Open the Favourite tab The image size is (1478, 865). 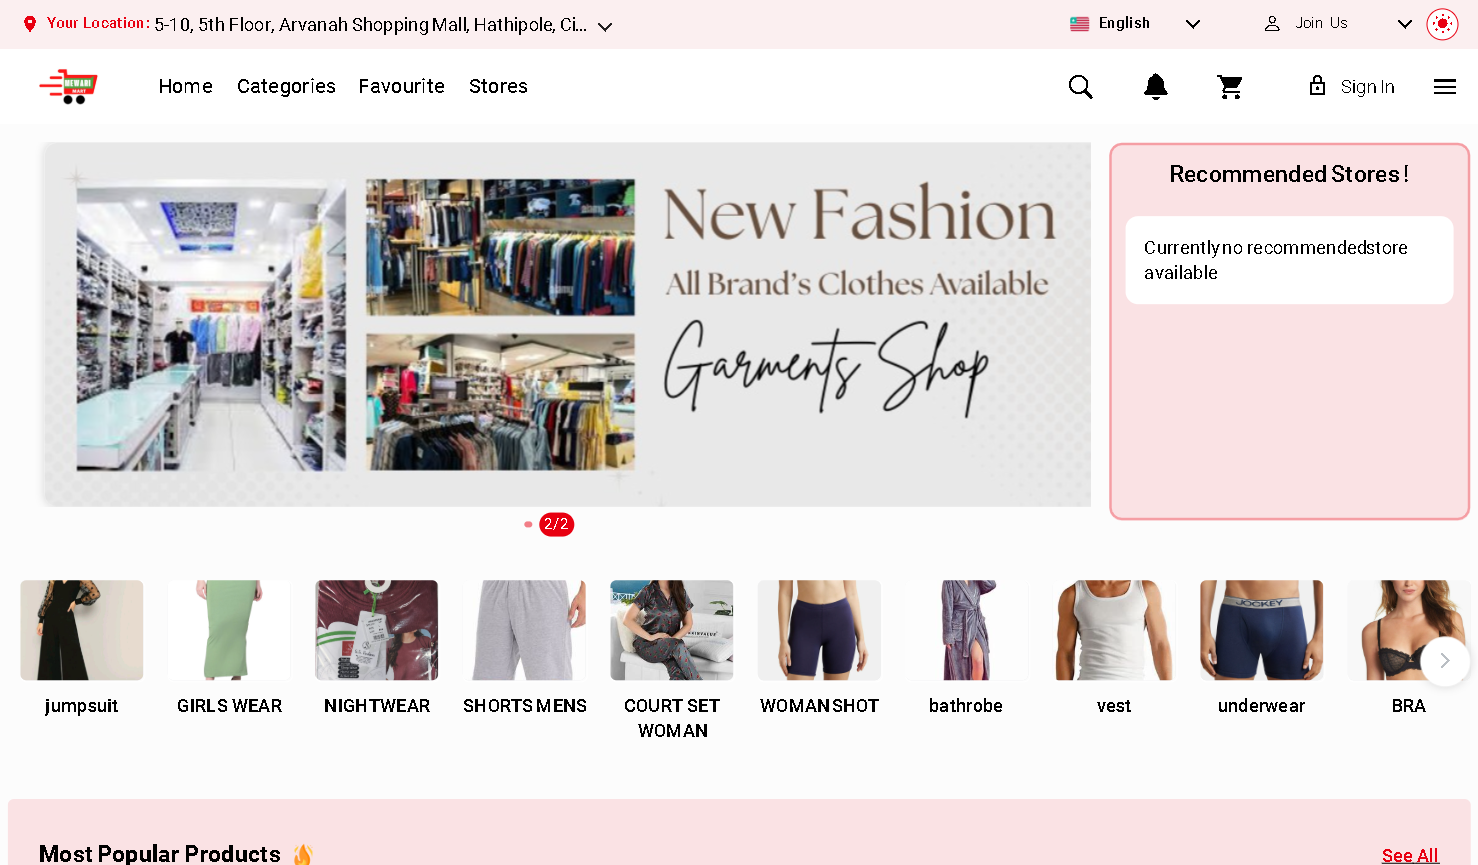(401, 87)
